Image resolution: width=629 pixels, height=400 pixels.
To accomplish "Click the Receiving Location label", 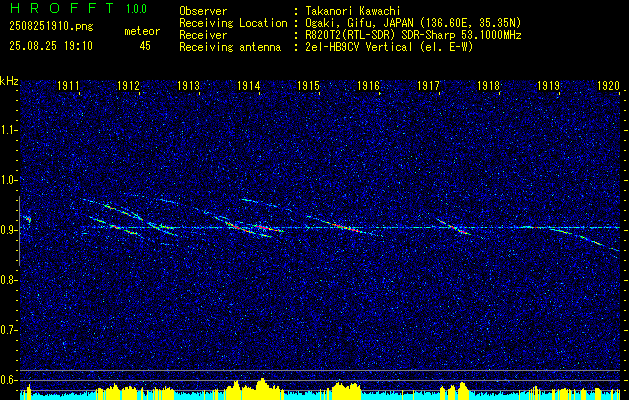I will click(x=233, y=23).
